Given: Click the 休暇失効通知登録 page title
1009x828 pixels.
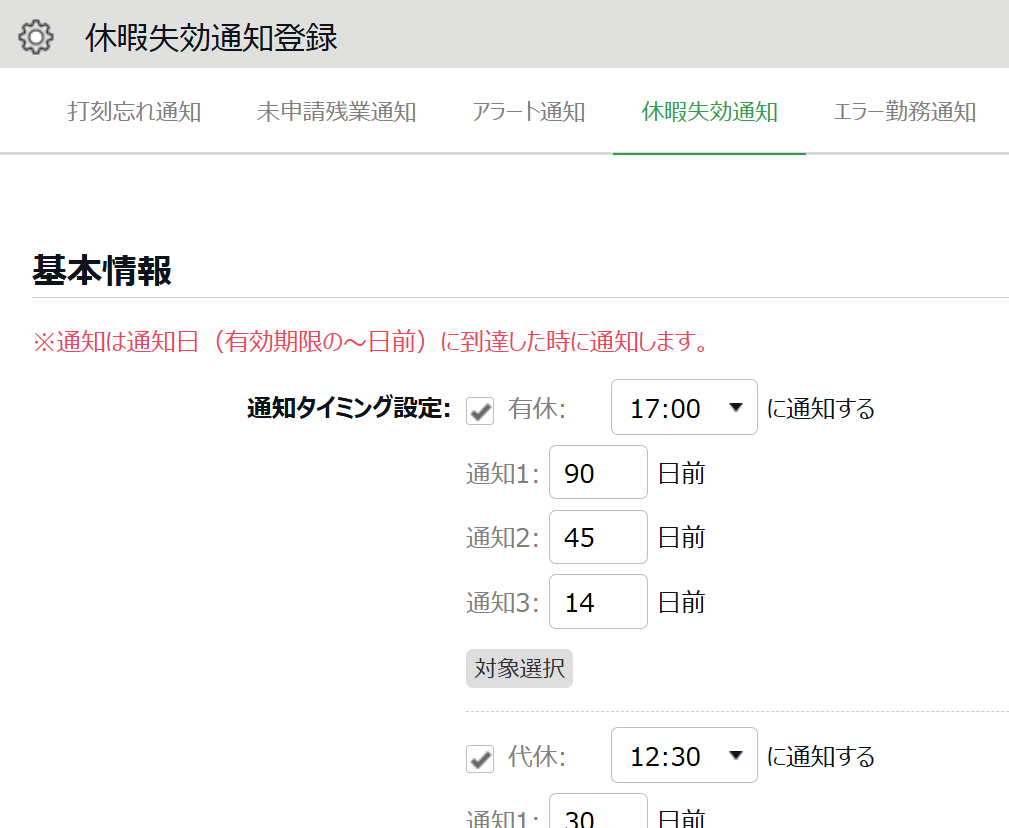Looking at the screenshot, I should (211, 37).
